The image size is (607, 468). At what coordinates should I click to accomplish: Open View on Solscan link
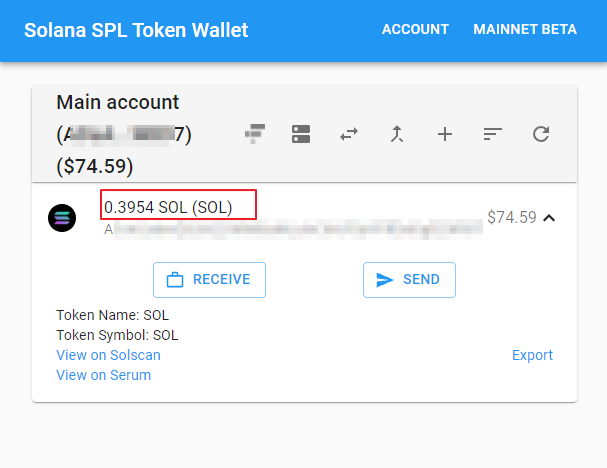pos(108,355)
